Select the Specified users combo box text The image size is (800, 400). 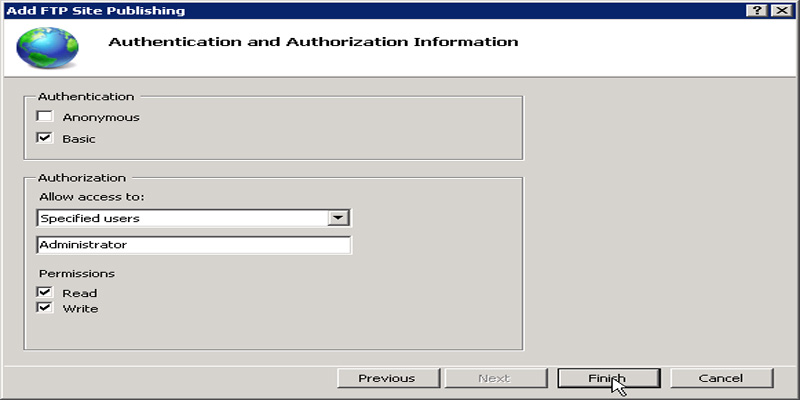(180, 217)
